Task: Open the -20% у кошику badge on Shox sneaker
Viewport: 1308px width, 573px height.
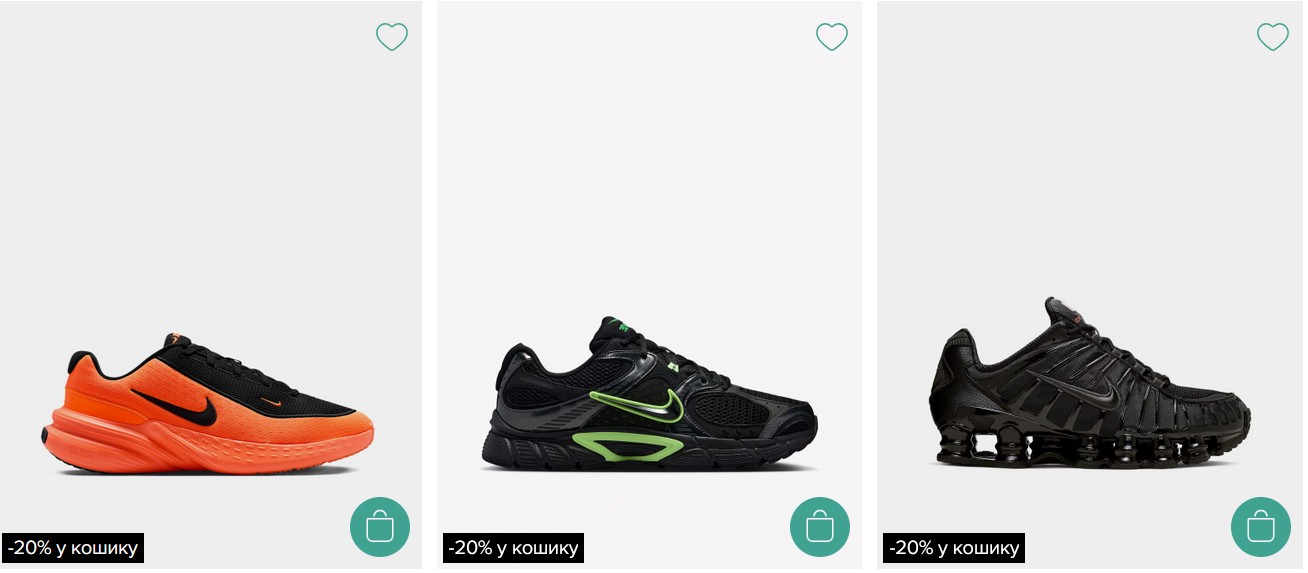Action: point(953,548)
